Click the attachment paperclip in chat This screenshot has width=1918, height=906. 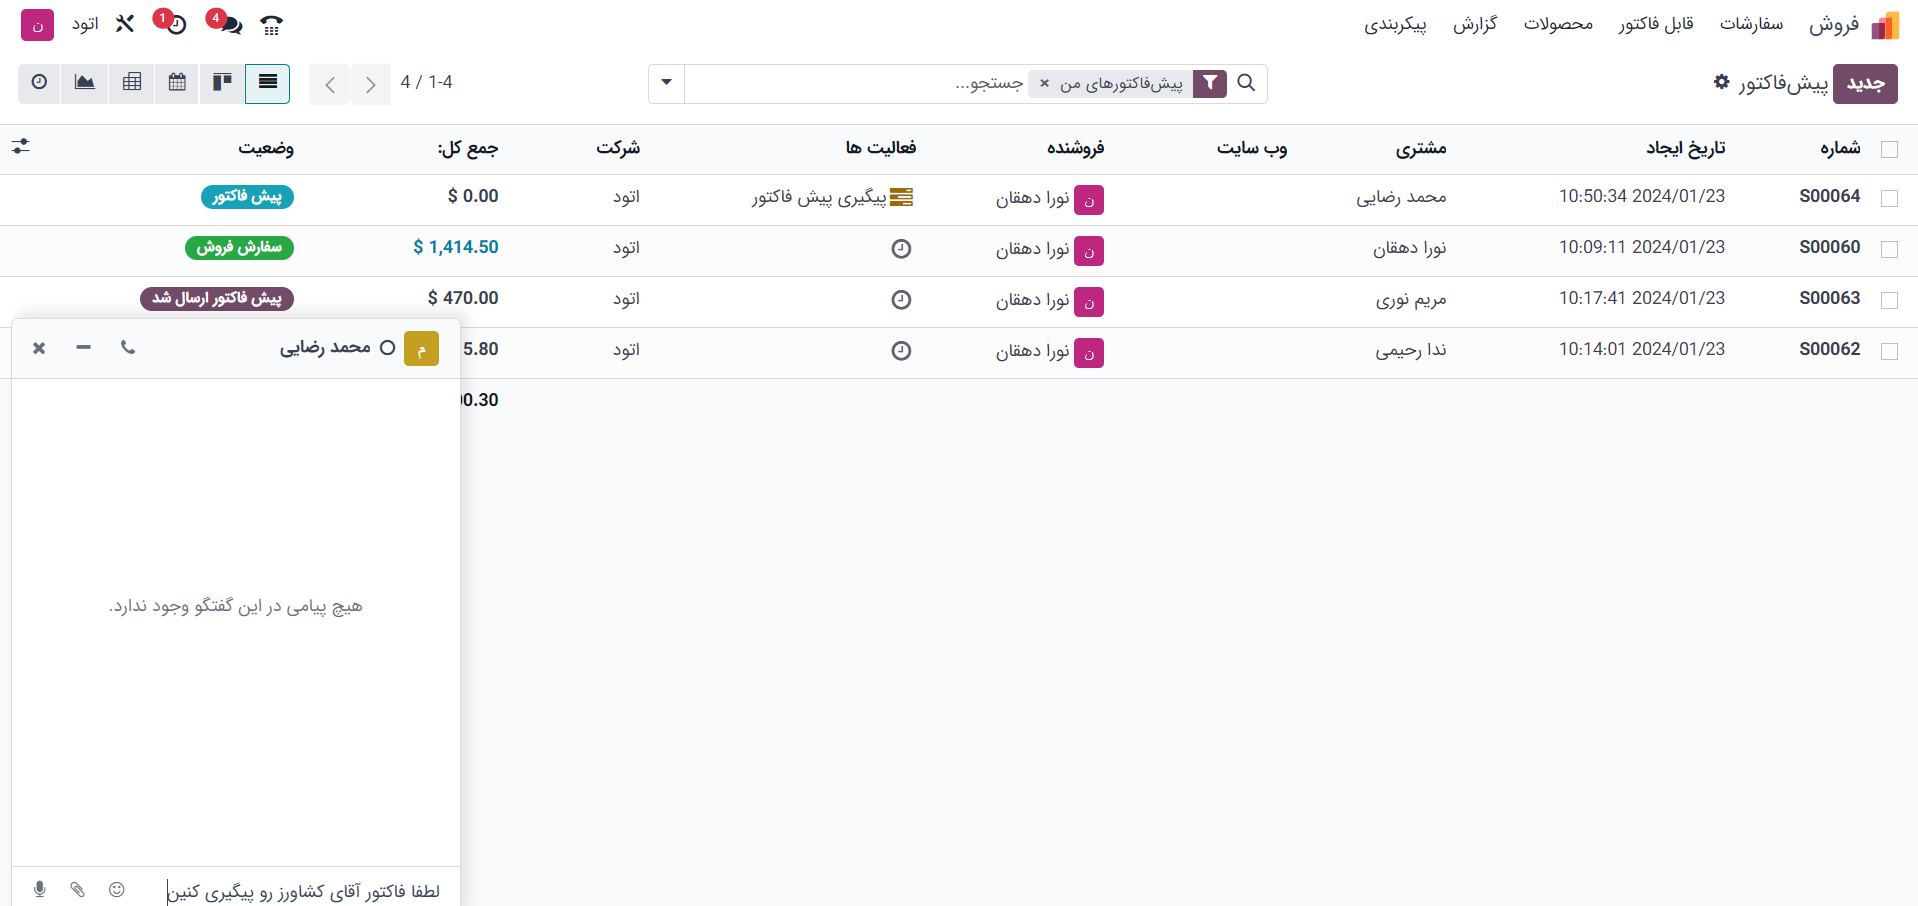click(78, 889)
